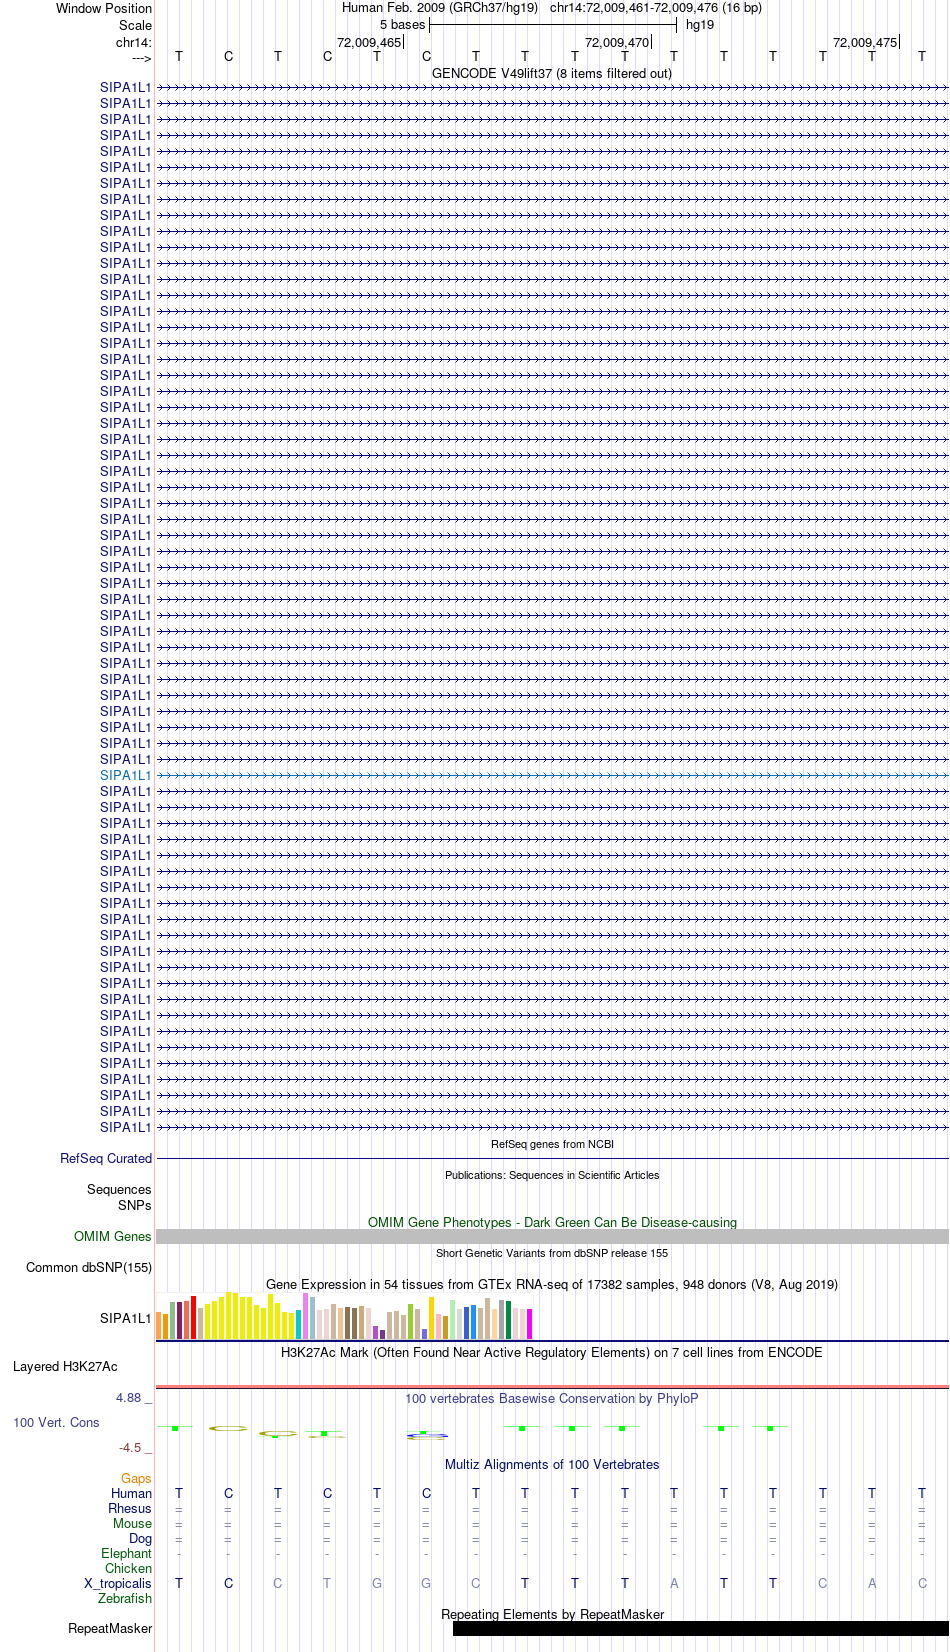Click the "X_tropicalis" species row label
950x1652 pixels.
pos(118,1583)
